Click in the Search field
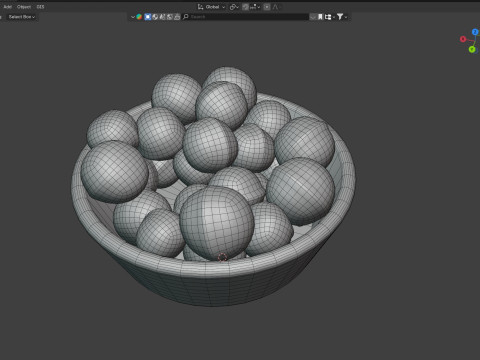The height and width of the screenshot is (360, 480). point(245,17)
